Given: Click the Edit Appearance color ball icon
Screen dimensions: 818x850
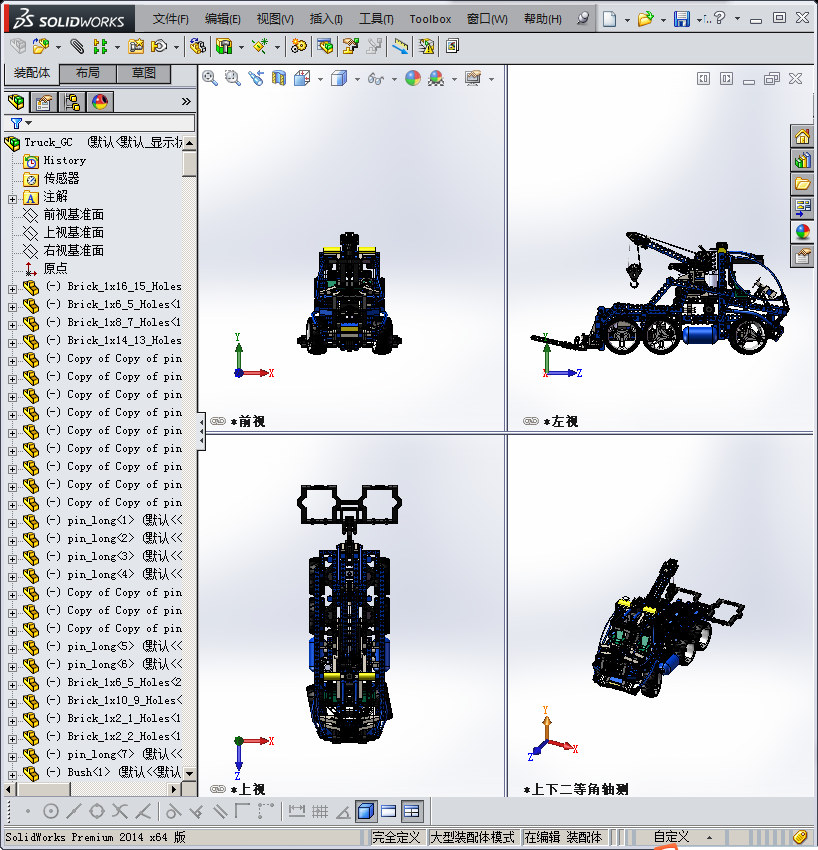Looking at the screenshot, I should (413, 79).
